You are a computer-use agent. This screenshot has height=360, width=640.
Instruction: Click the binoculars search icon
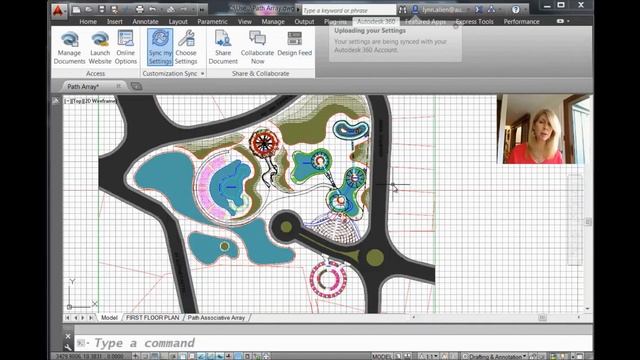click(402, 9)
